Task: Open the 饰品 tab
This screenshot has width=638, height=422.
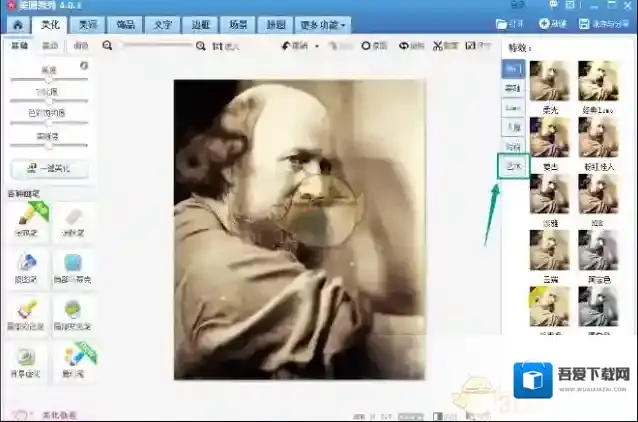Action: coord(125,25)
